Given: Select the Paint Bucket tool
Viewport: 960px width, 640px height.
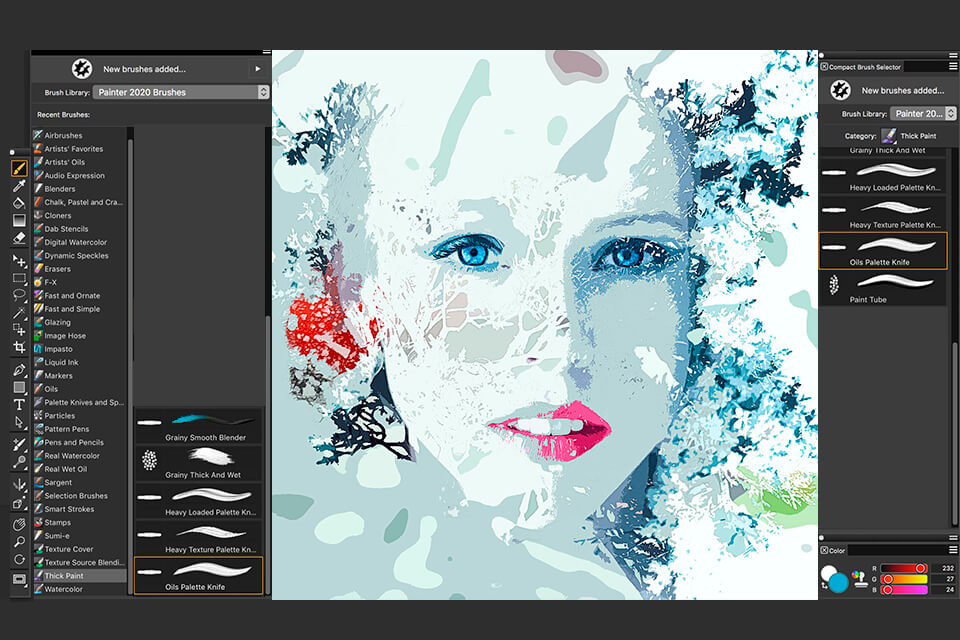Looking at the screenshot, I should point(18,204).
